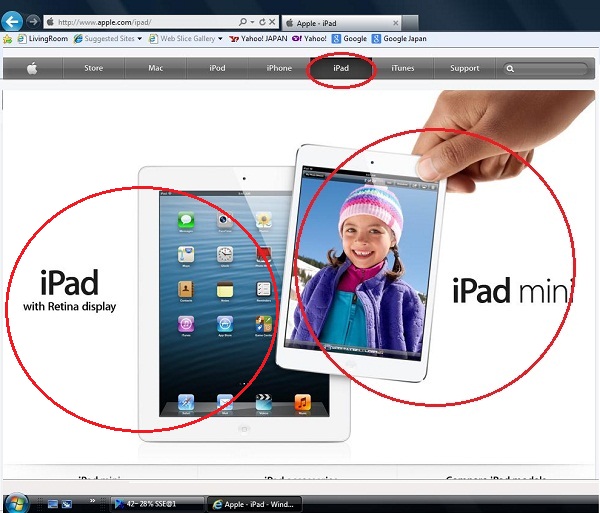Expand the Web Slice Gallery dropdown arrow
This screenshot has height=513, width=600.
point(220,39)
